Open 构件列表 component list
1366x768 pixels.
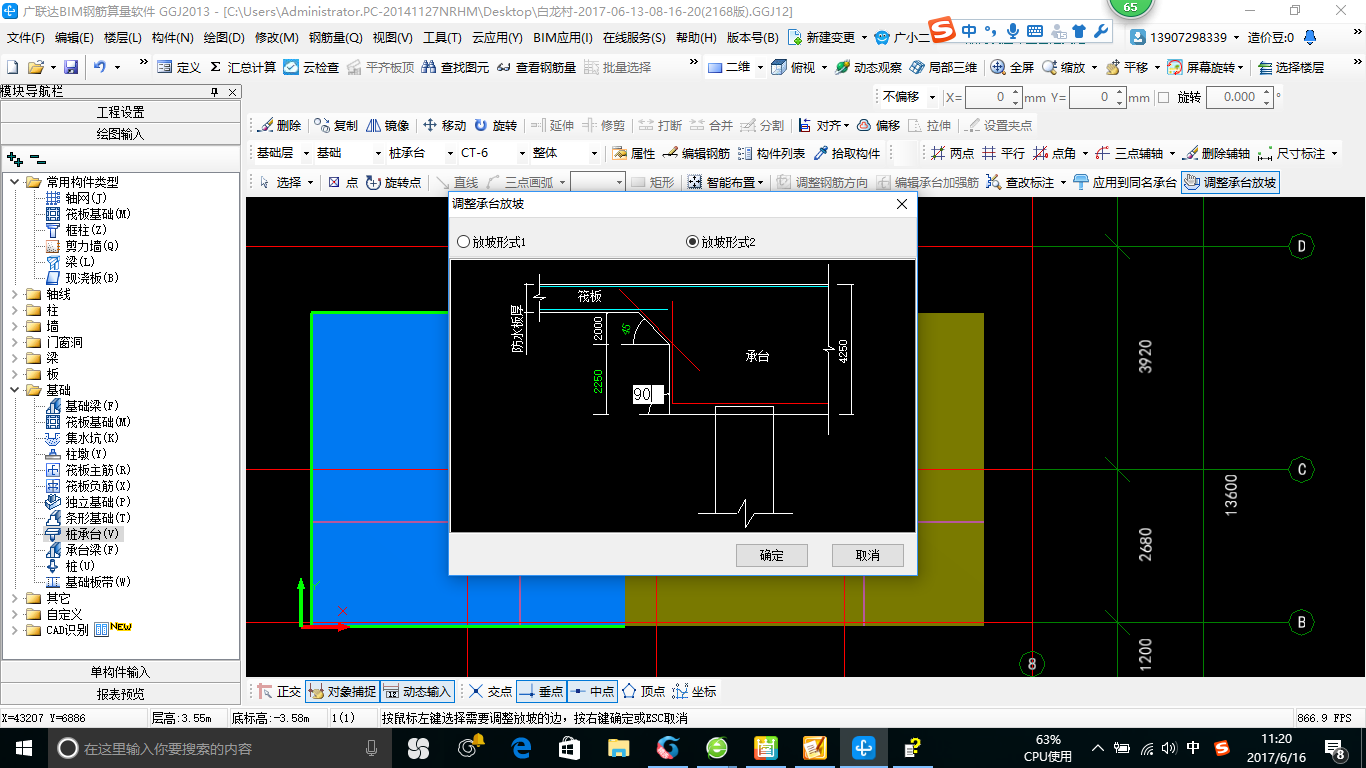pos(771,153)
